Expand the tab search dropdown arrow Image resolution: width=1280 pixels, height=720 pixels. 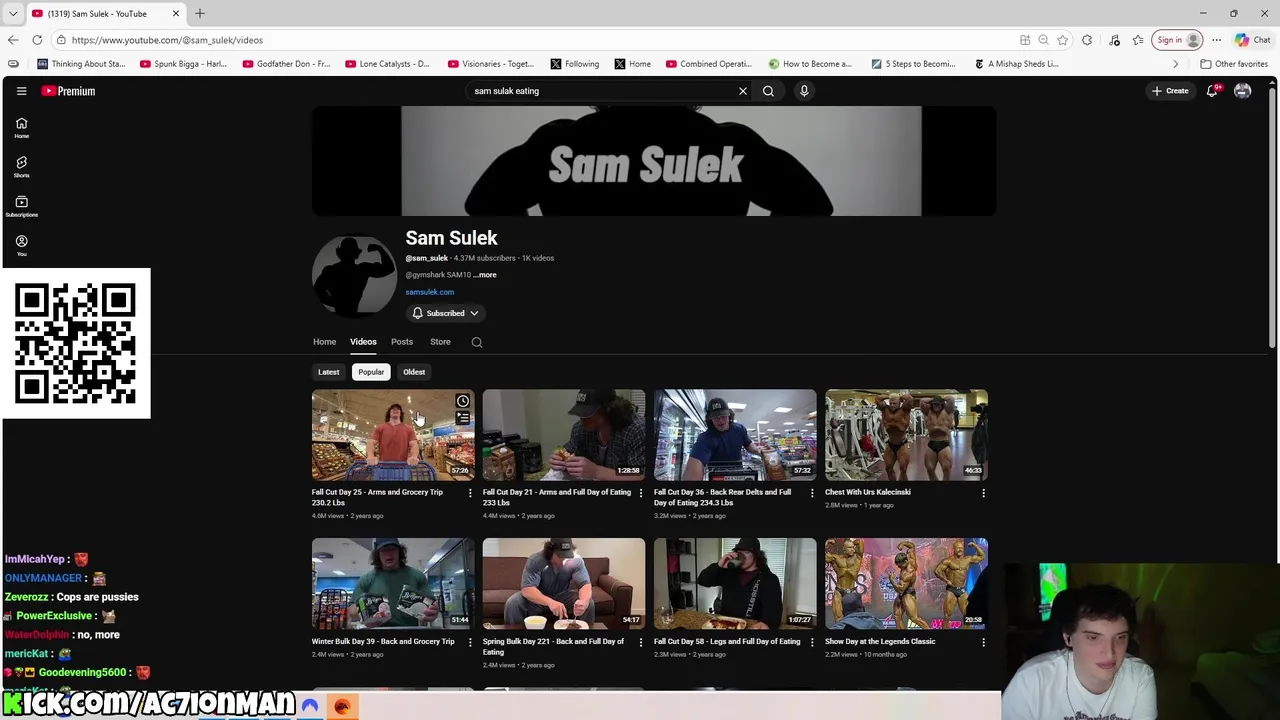coord(12,13)
